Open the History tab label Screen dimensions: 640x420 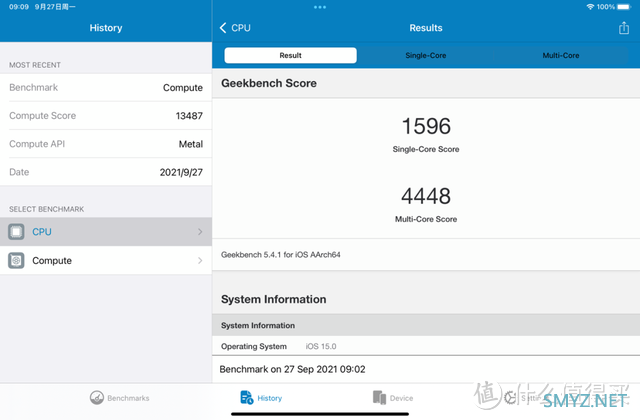(269, 398)
